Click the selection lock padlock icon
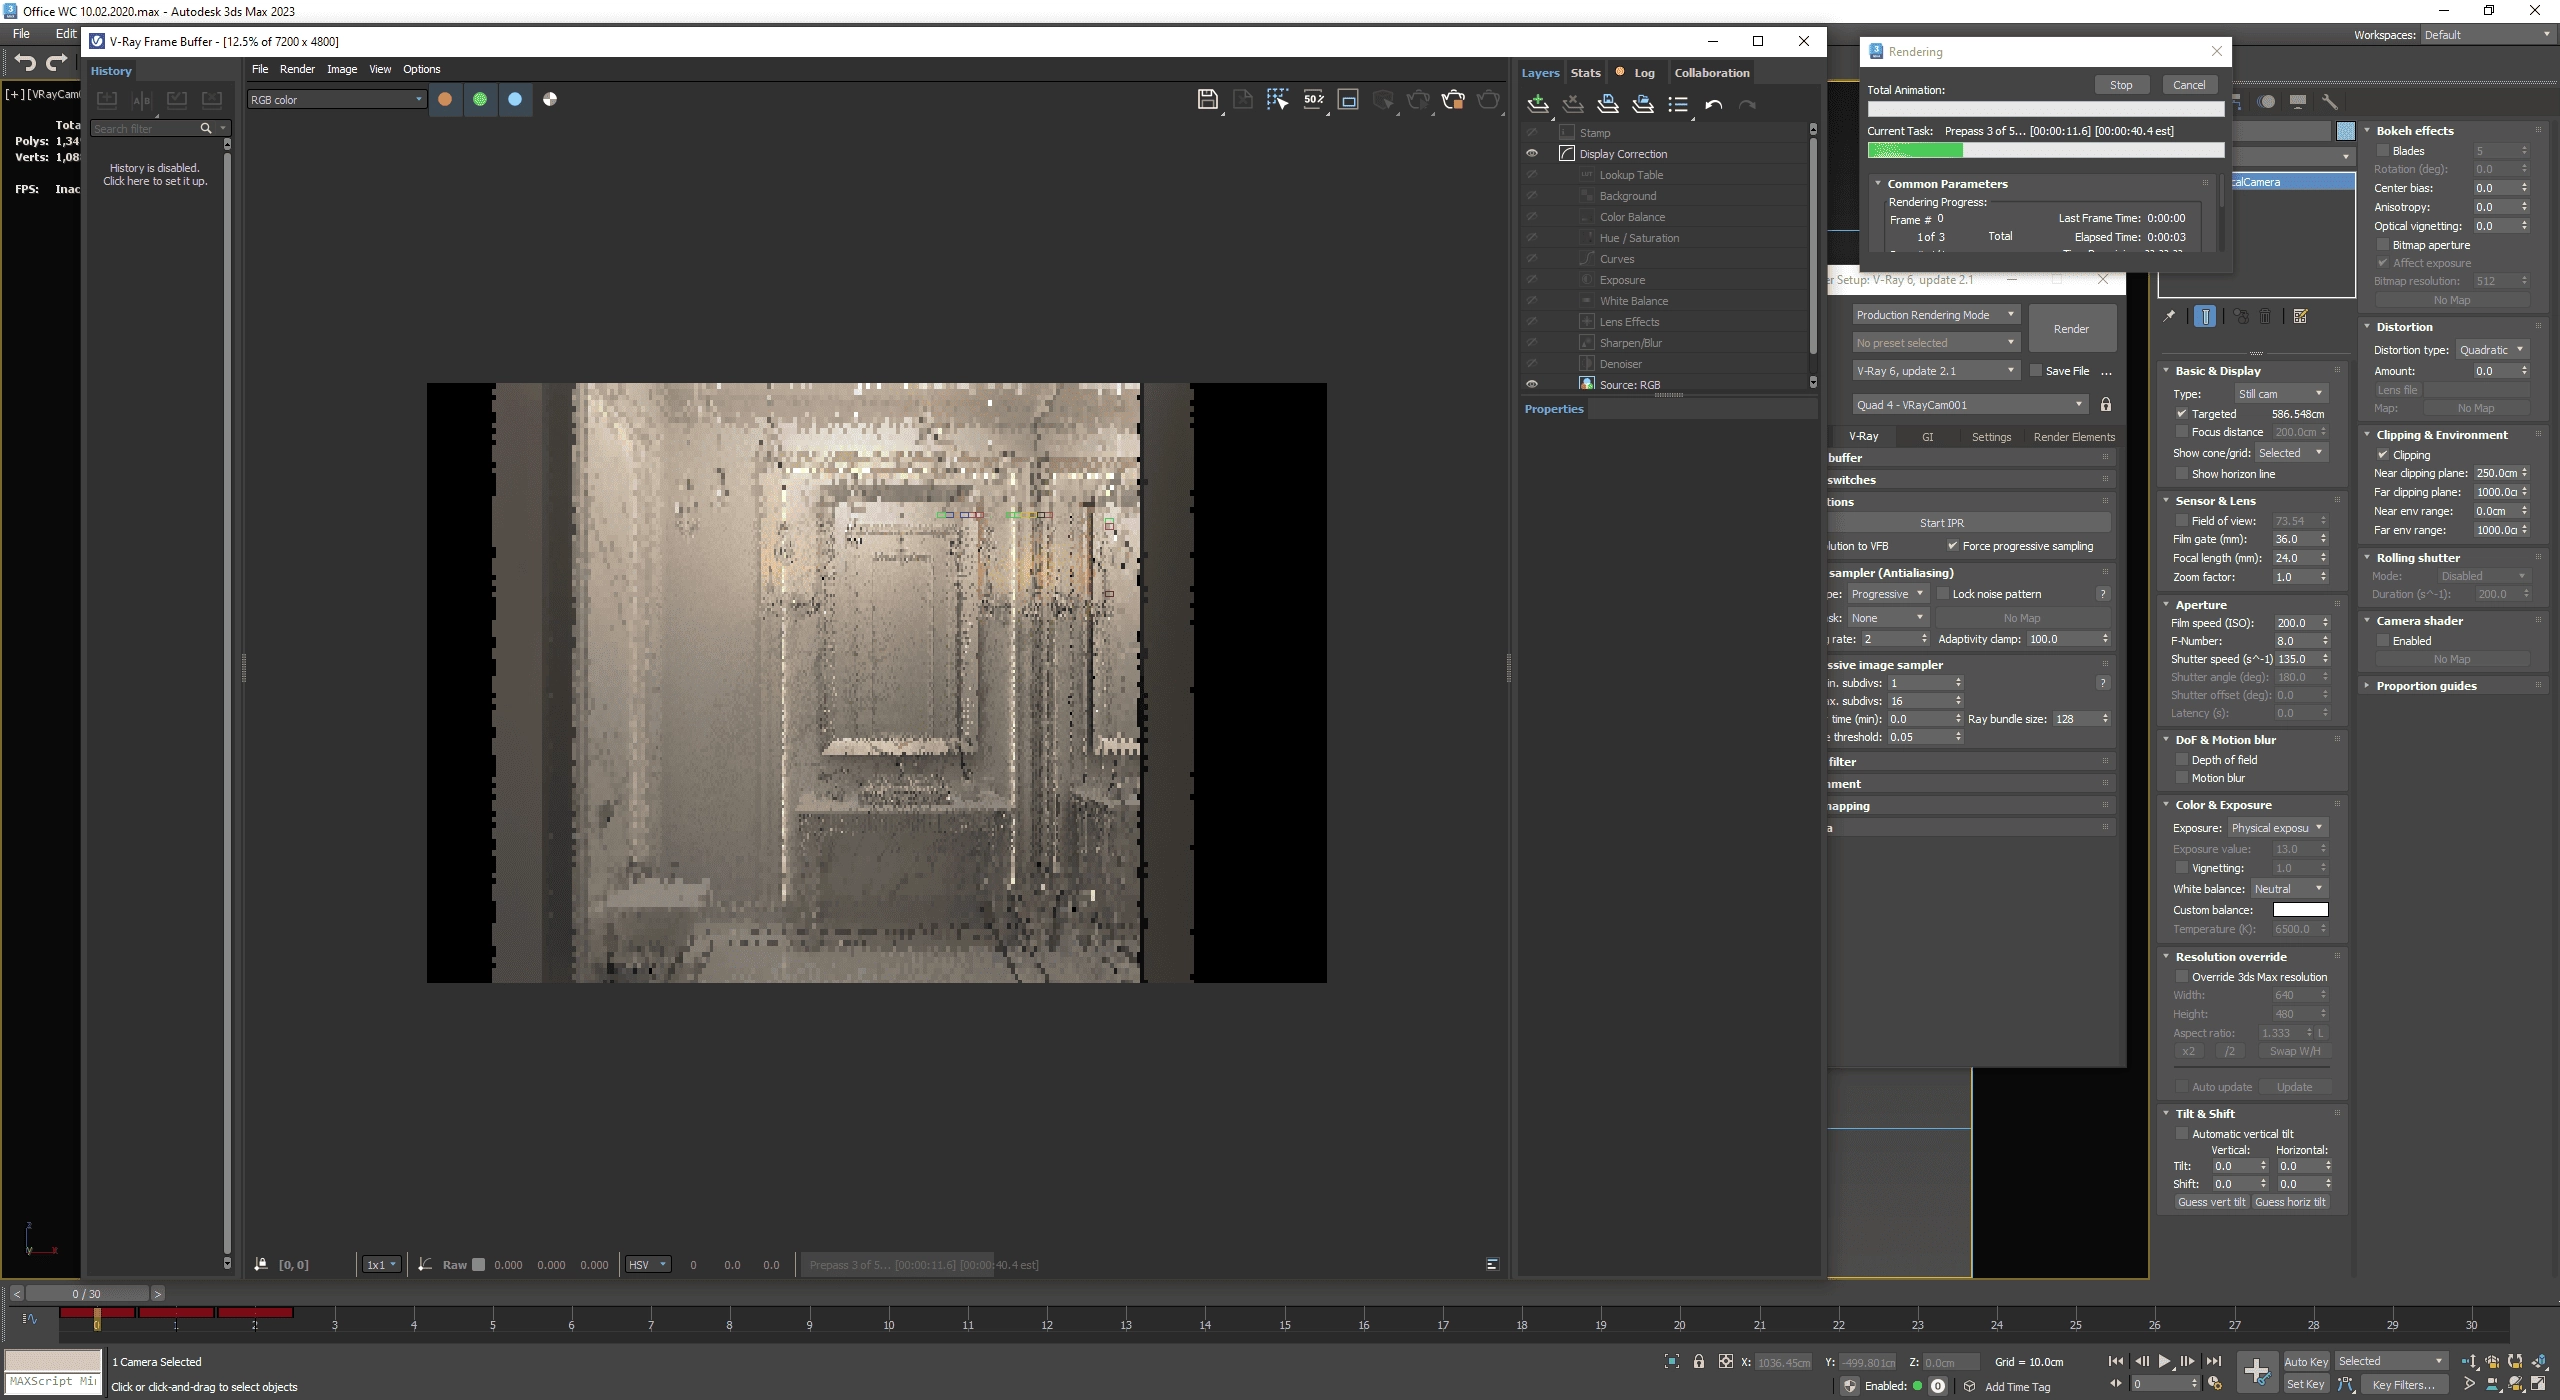2560x1400 pixels. pyautogui.click(x=1698, y=1361)
